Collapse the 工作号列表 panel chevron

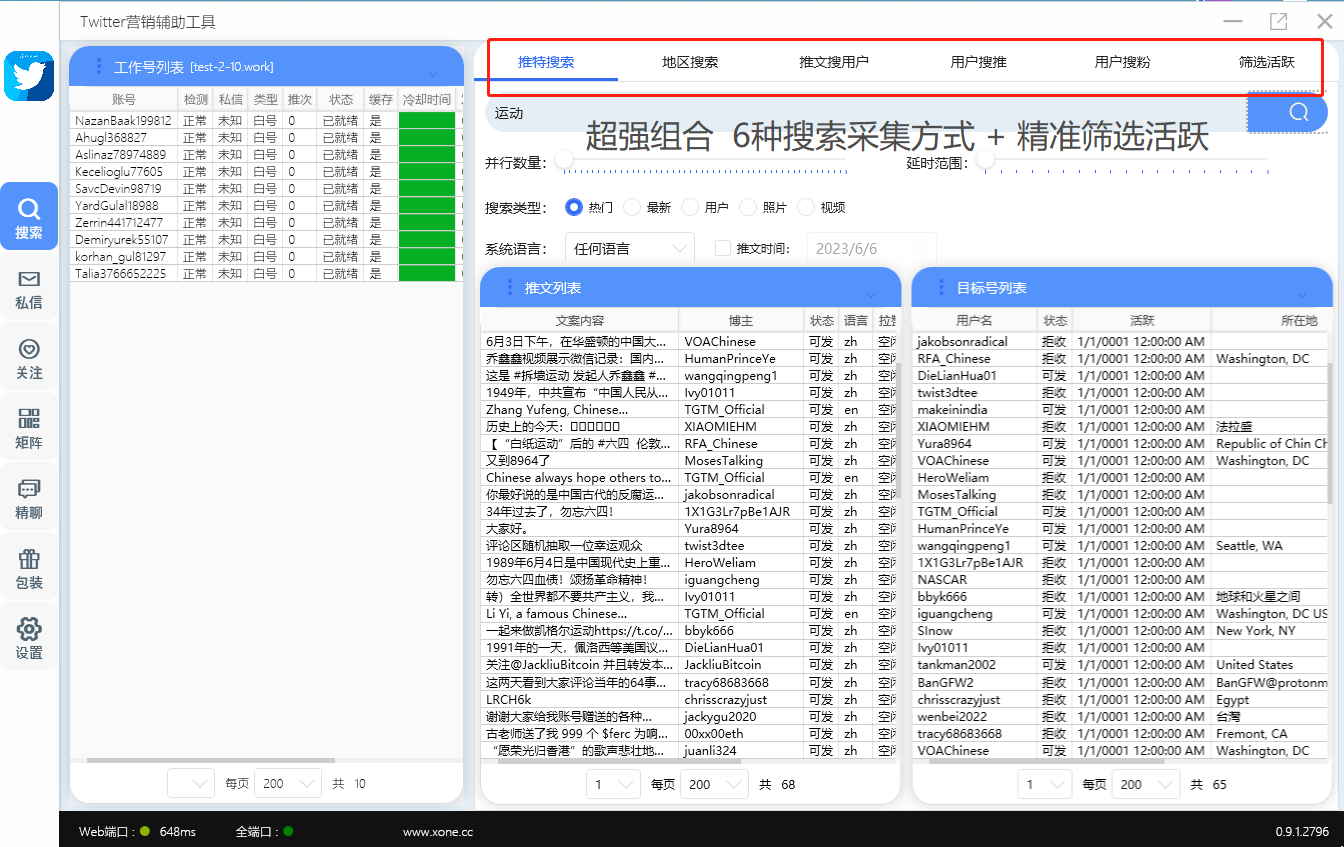click(433, 75)
